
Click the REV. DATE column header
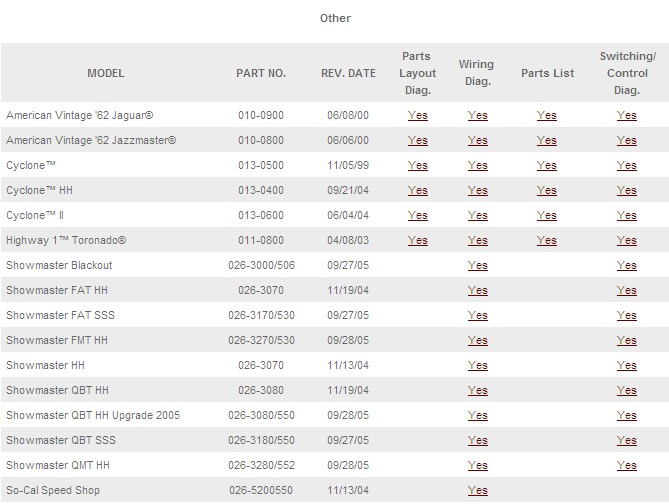(348, 73)
